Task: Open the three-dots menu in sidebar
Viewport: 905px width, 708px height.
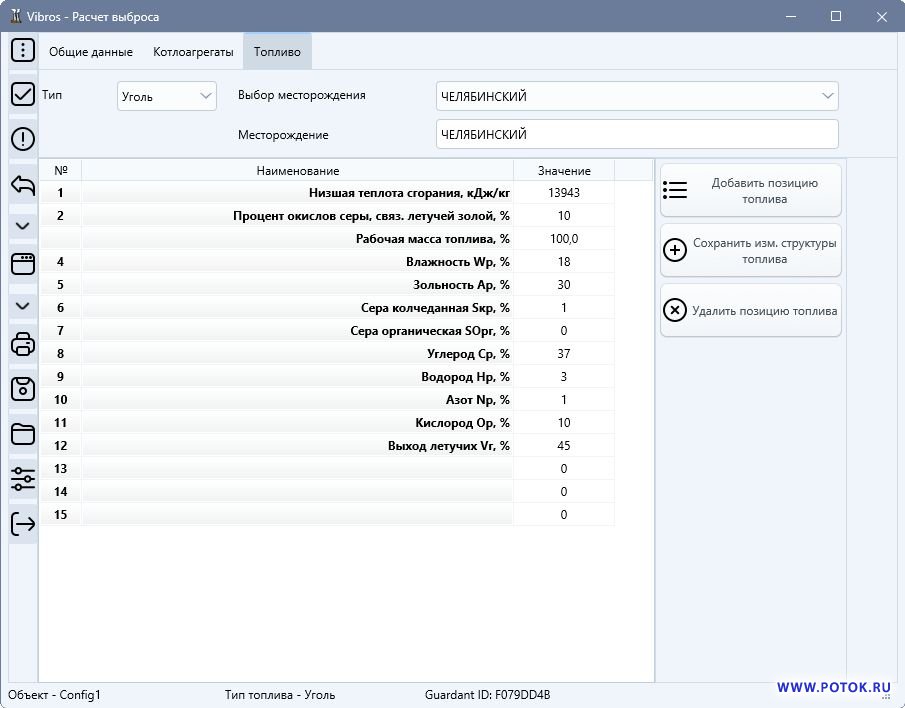Action: click(23, 50)
